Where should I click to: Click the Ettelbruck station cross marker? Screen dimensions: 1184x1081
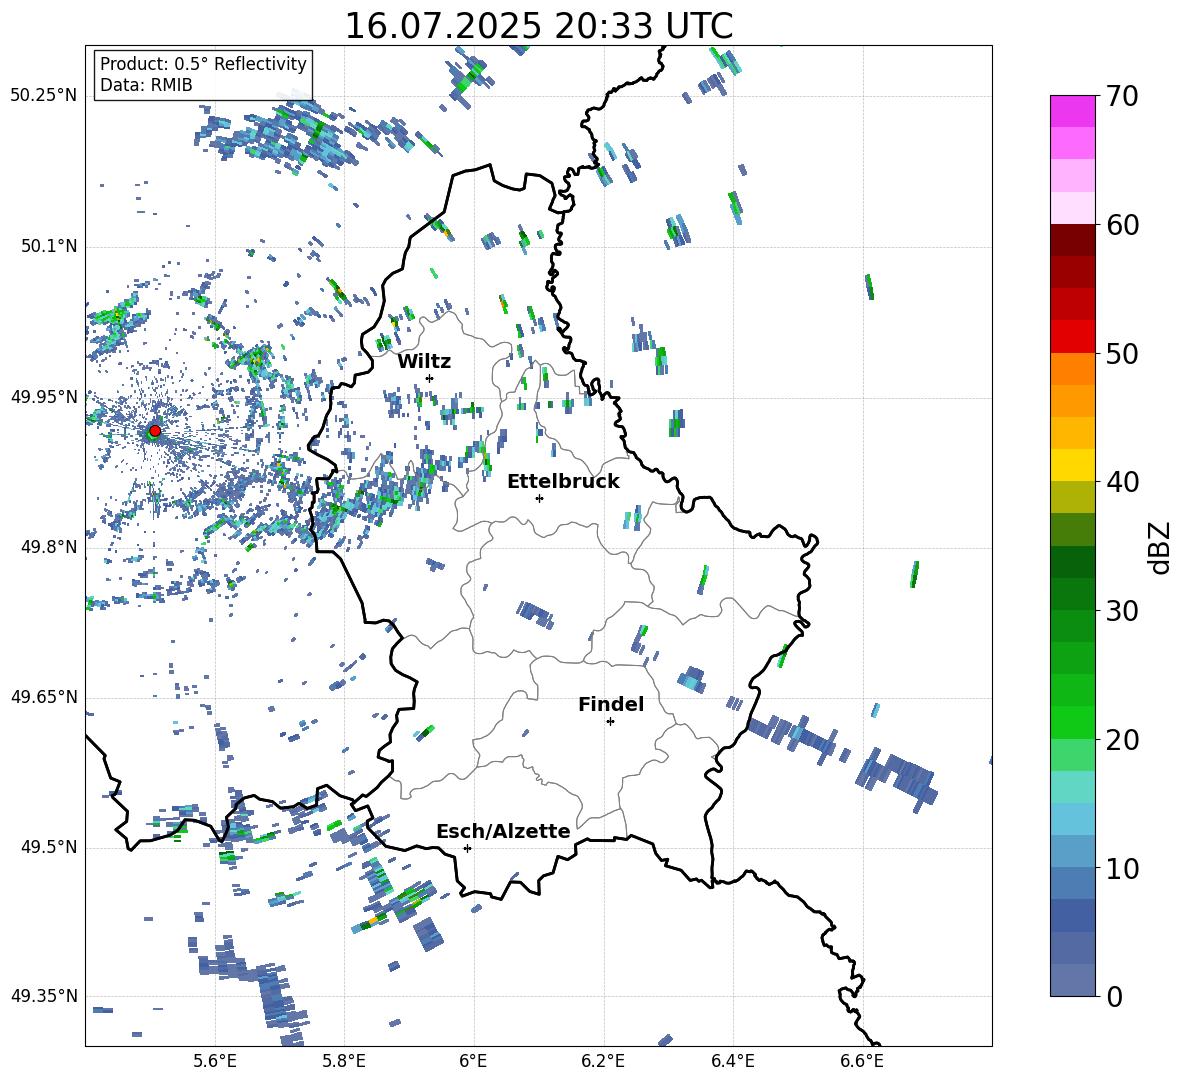coord(539,498)
